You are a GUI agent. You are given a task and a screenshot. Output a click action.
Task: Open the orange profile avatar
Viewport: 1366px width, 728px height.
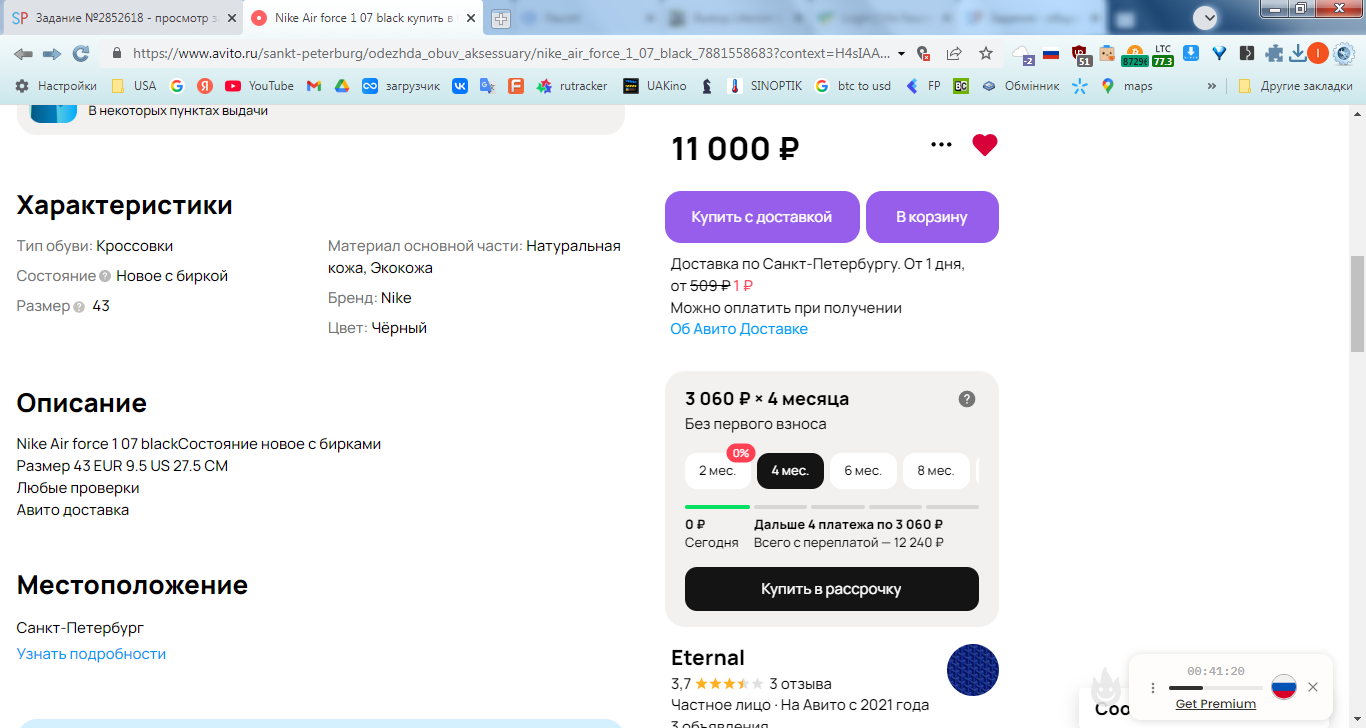(1318, 54)
